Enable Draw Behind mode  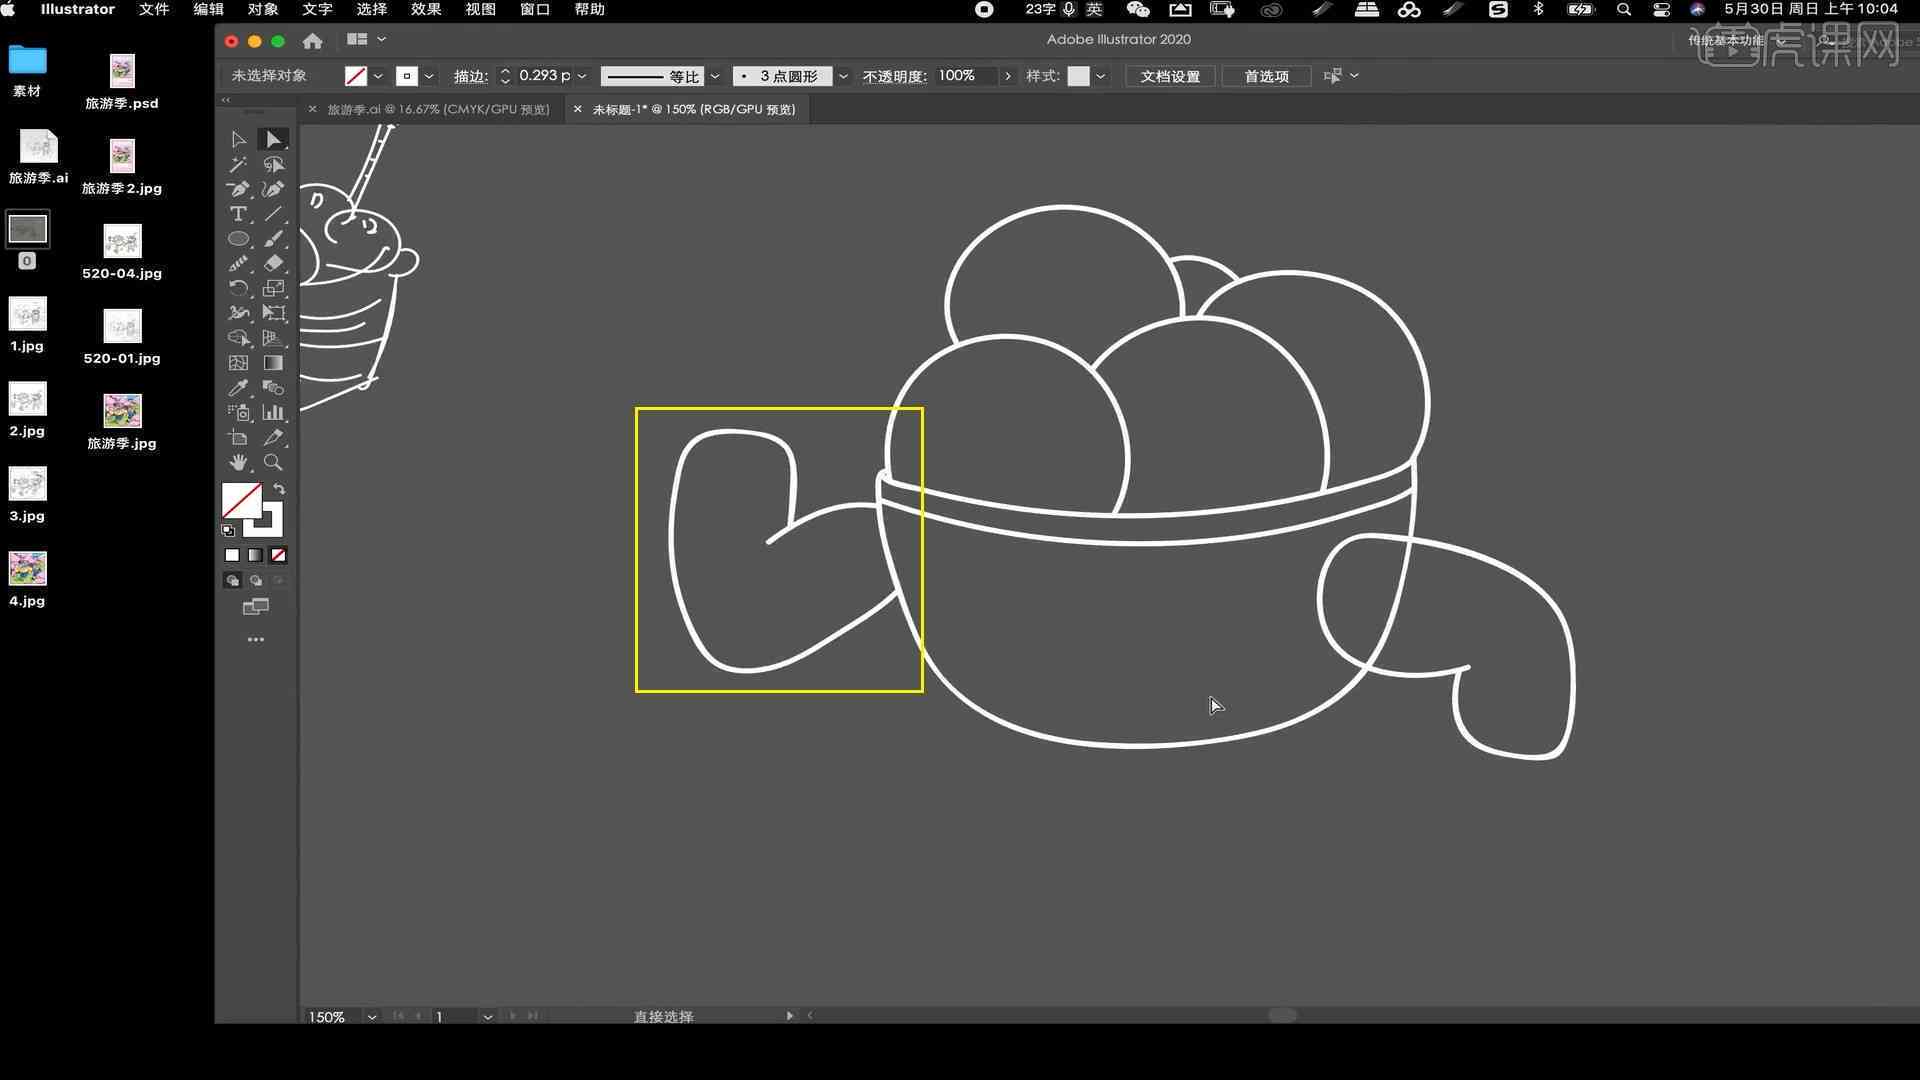point(255,580)
